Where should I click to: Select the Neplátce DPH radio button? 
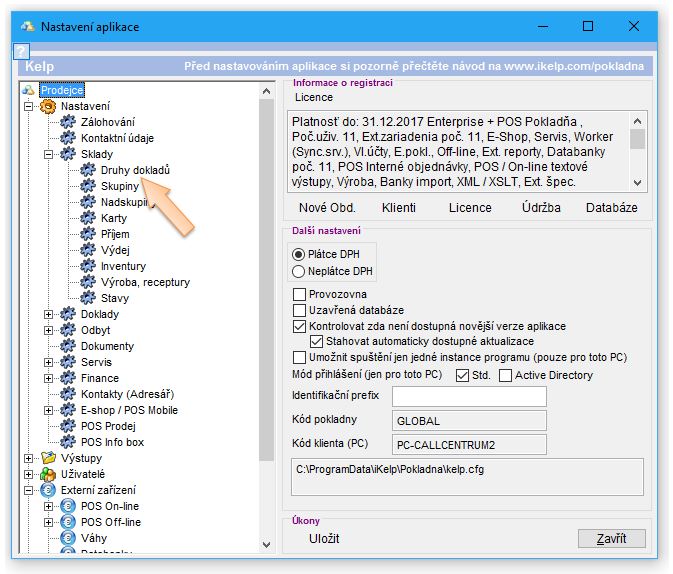point(298,271)
